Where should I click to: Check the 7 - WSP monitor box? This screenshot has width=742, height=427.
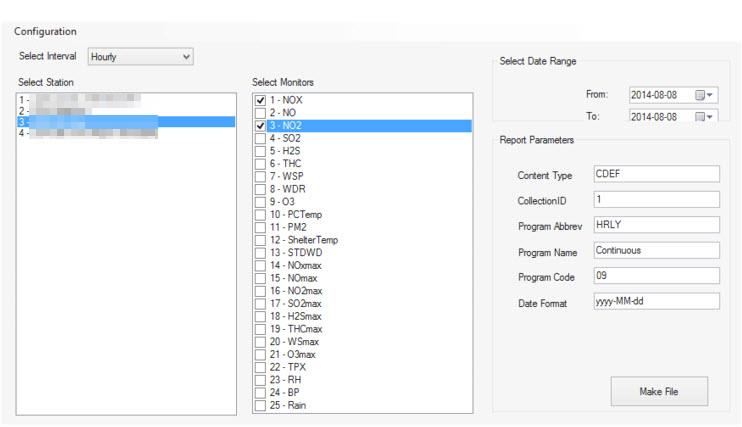click(261, 177)
